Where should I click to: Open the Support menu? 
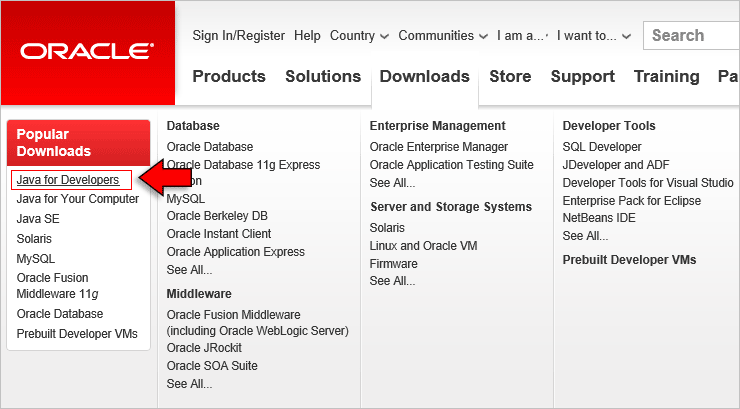tap(582, 77)
